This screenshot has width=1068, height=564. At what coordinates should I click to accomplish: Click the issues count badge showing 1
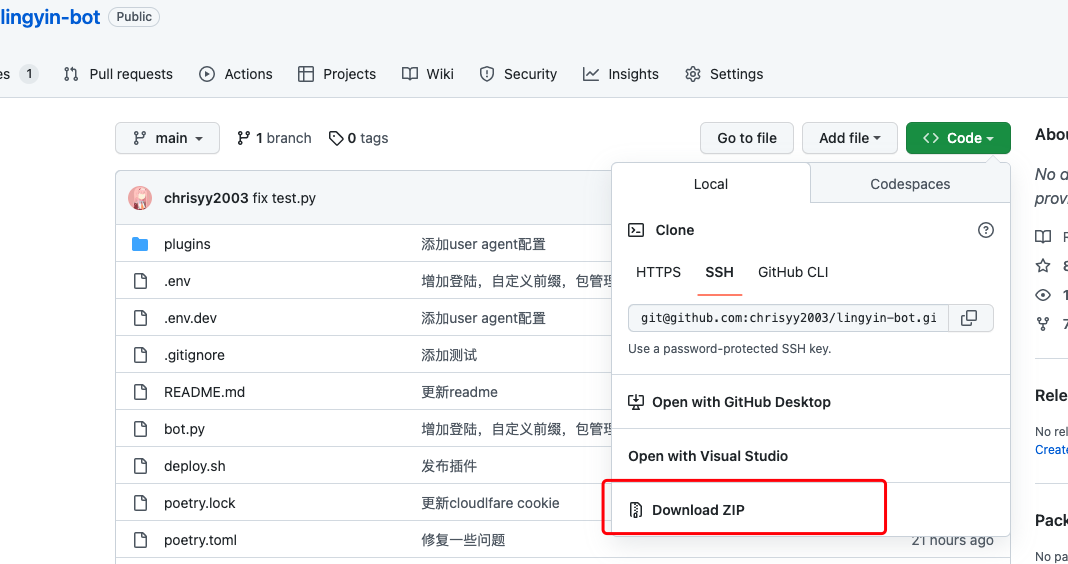(x=29, y=74)
